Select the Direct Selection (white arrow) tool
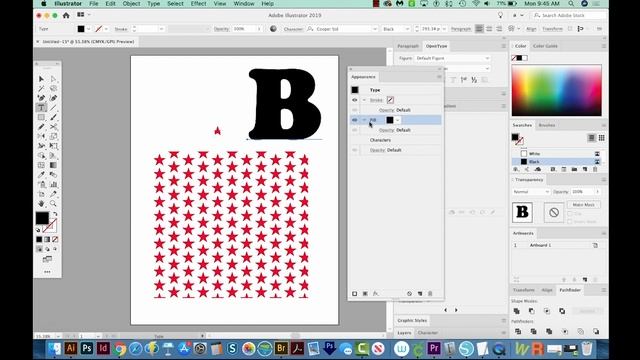The height and width of the screenshot is (360, 640). (x=53, y=79)
